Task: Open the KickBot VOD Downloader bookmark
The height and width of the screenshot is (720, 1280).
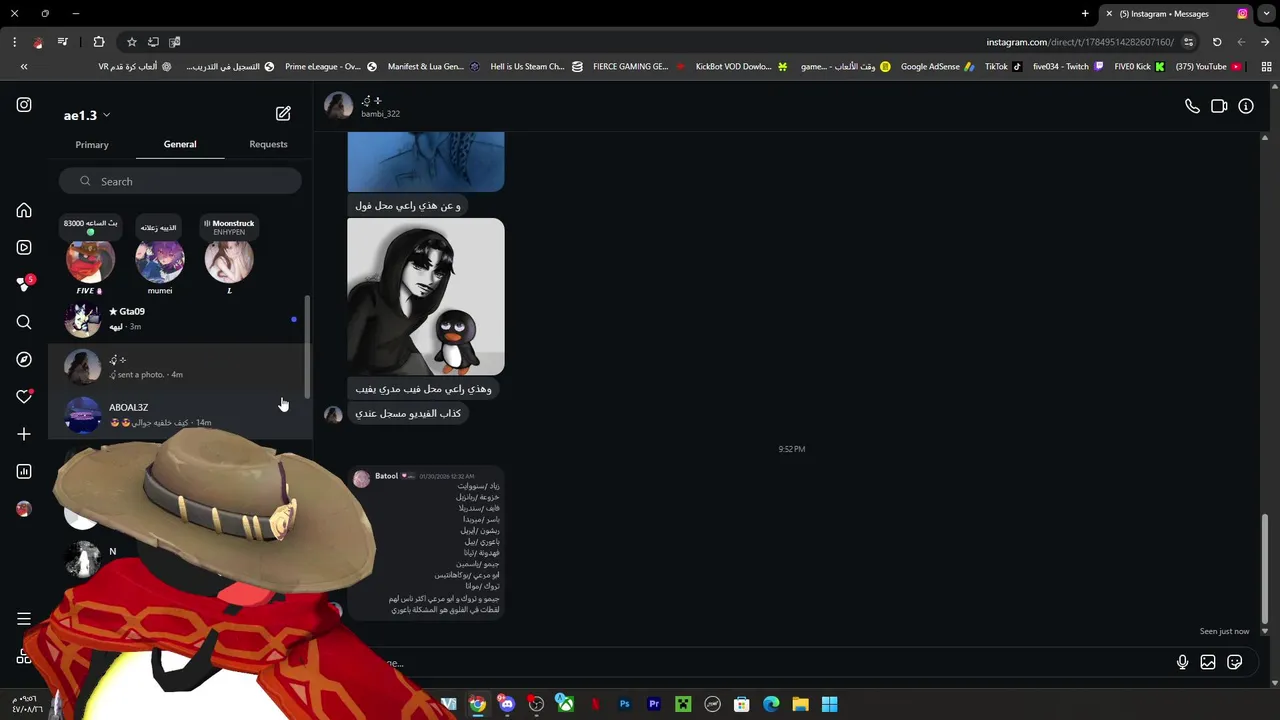Action: coord(741,67)
